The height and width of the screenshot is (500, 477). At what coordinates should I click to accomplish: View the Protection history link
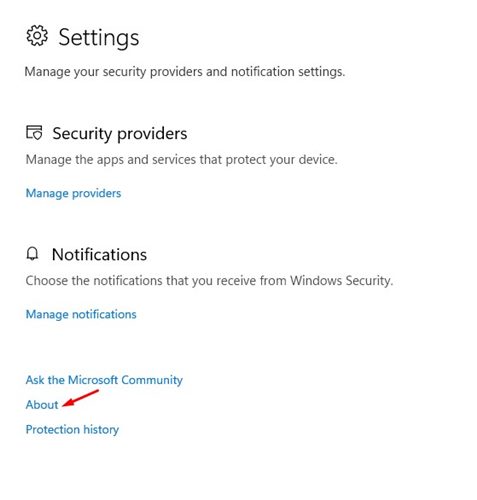(x=72, y=429)
